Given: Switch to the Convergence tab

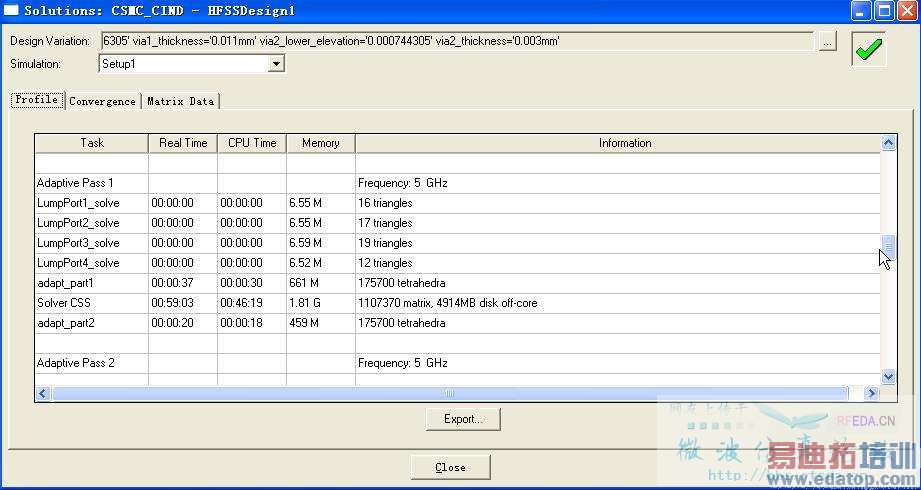Looking at the screenshot, I should coord(102,101).
